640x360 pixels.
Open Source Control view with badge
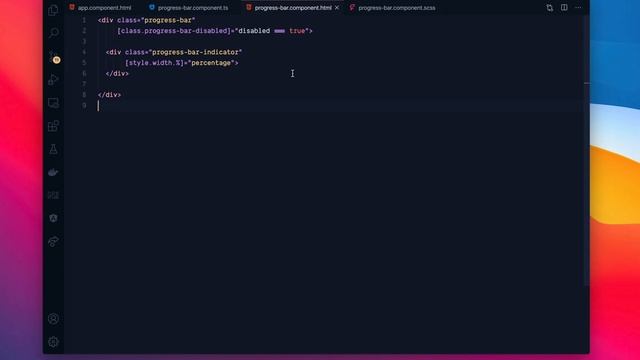[x=53, y=57]
